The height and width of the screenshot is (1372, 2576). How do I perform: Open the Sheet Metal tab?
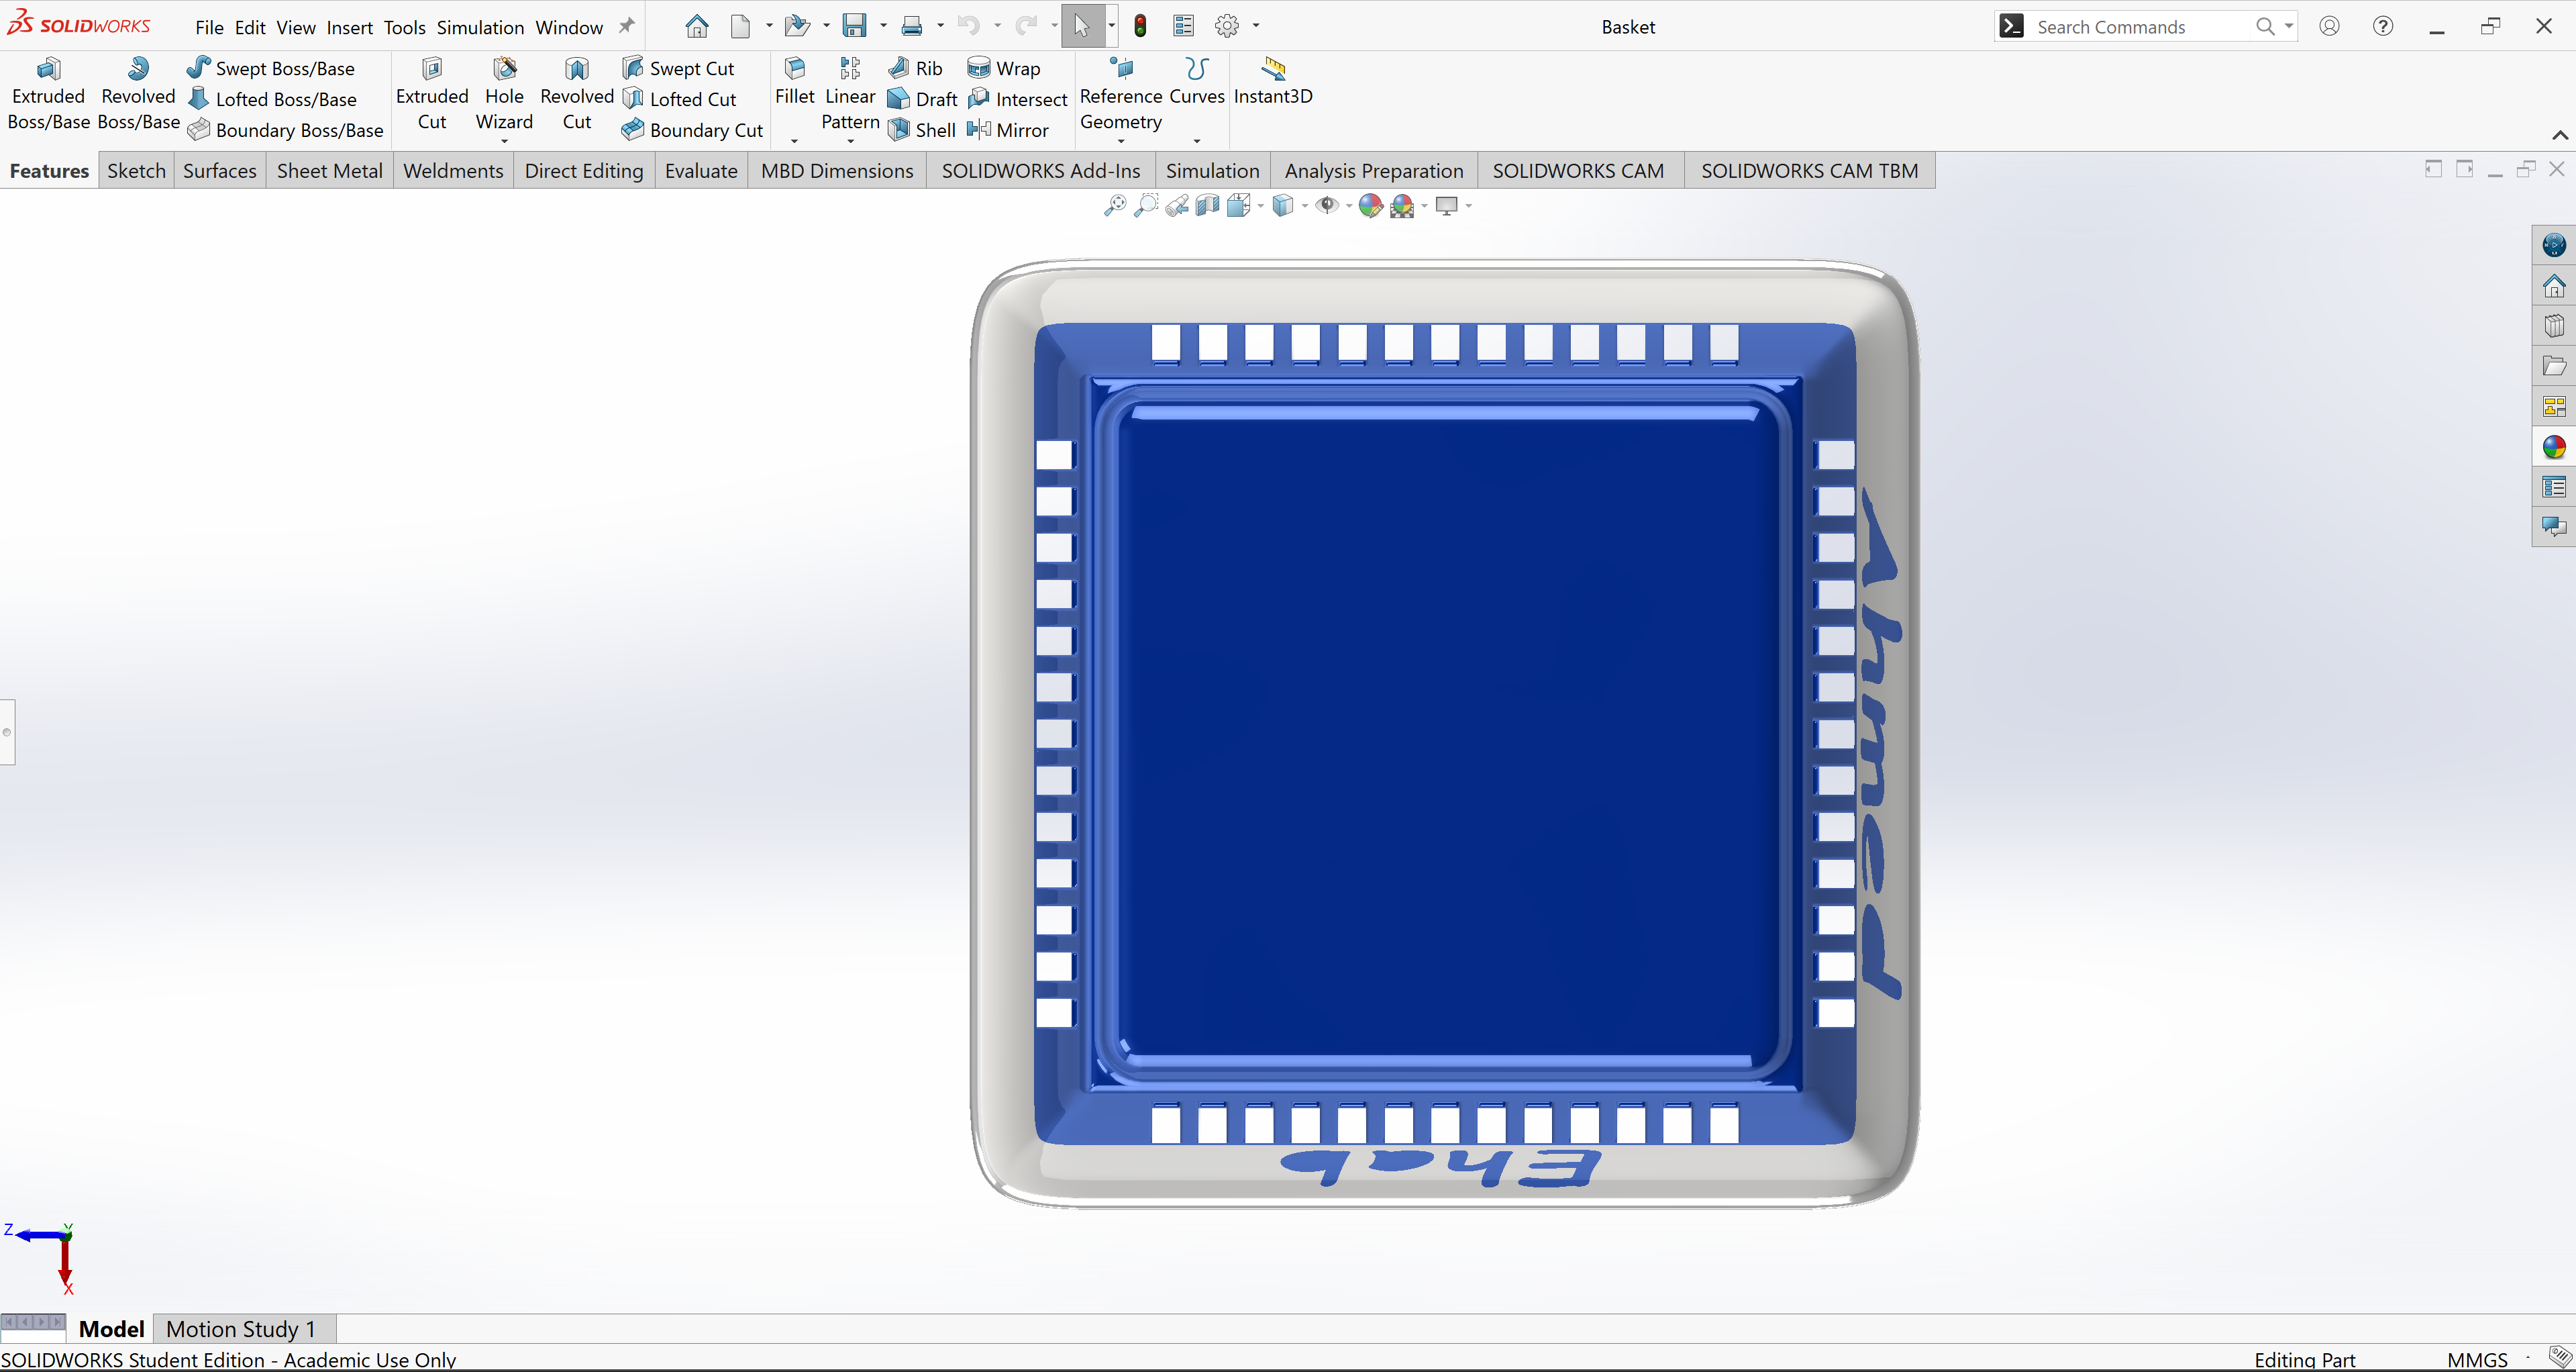point(329,170)
